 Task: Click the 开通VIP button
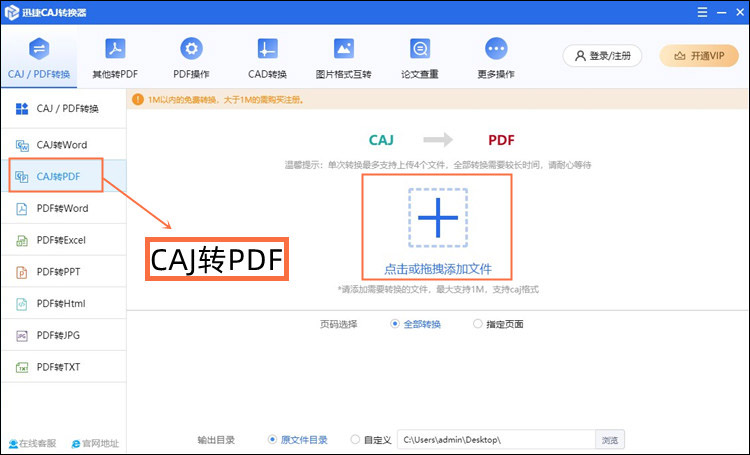699,56
